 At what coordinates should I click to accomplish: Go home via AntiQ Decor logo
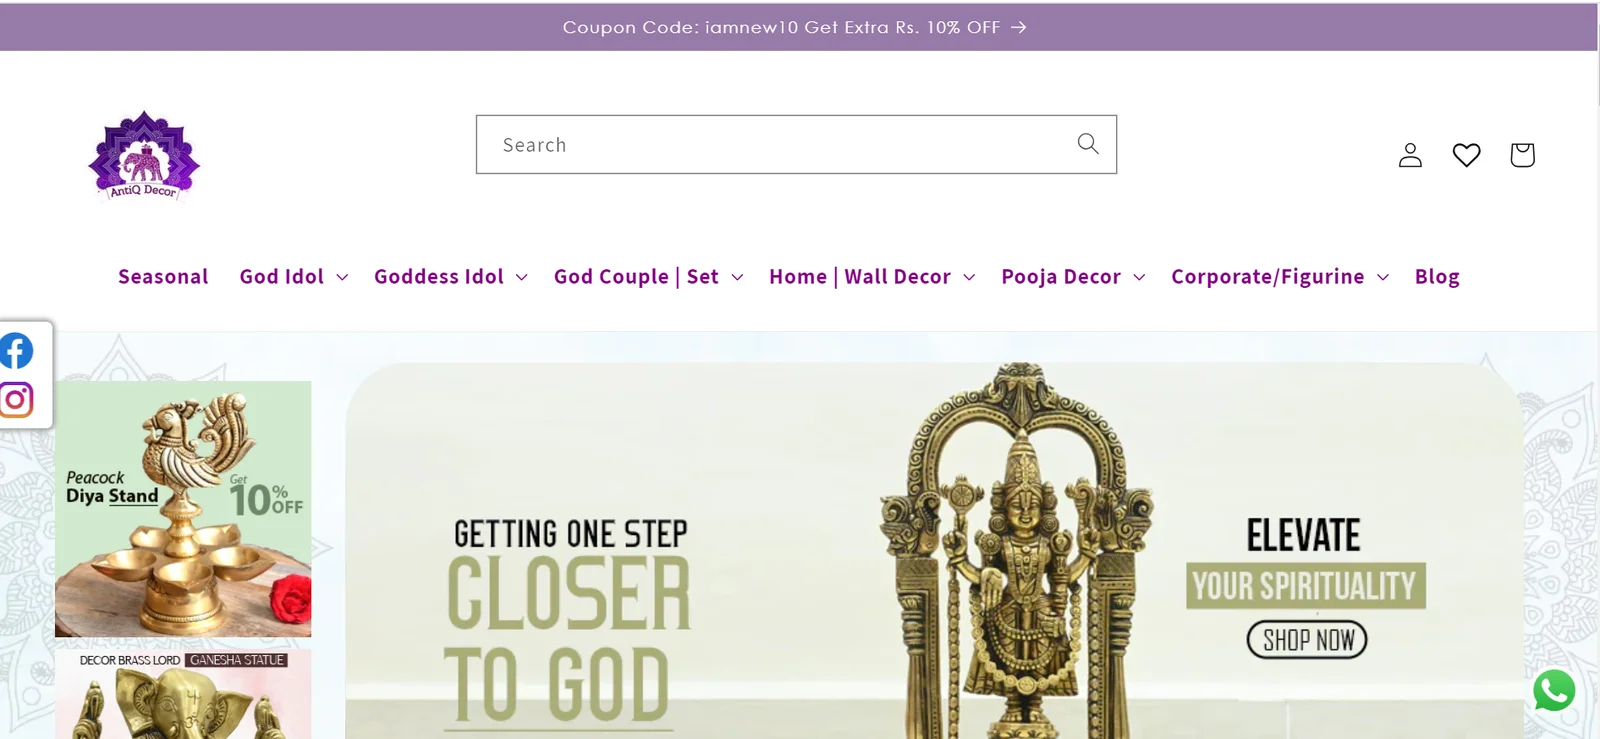[x=144, y=156]
